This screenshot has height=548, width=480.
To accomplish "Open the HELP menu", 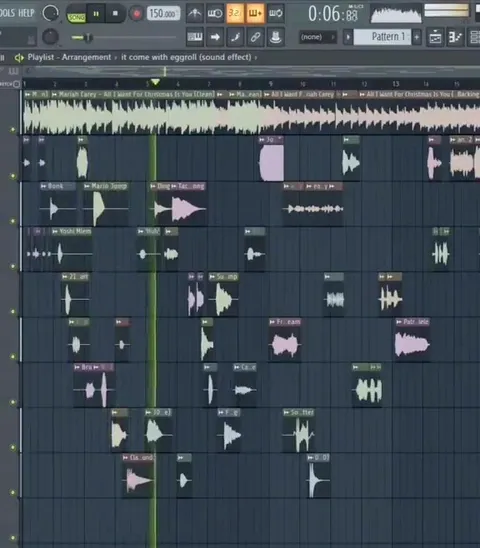I will coord(26,13).
